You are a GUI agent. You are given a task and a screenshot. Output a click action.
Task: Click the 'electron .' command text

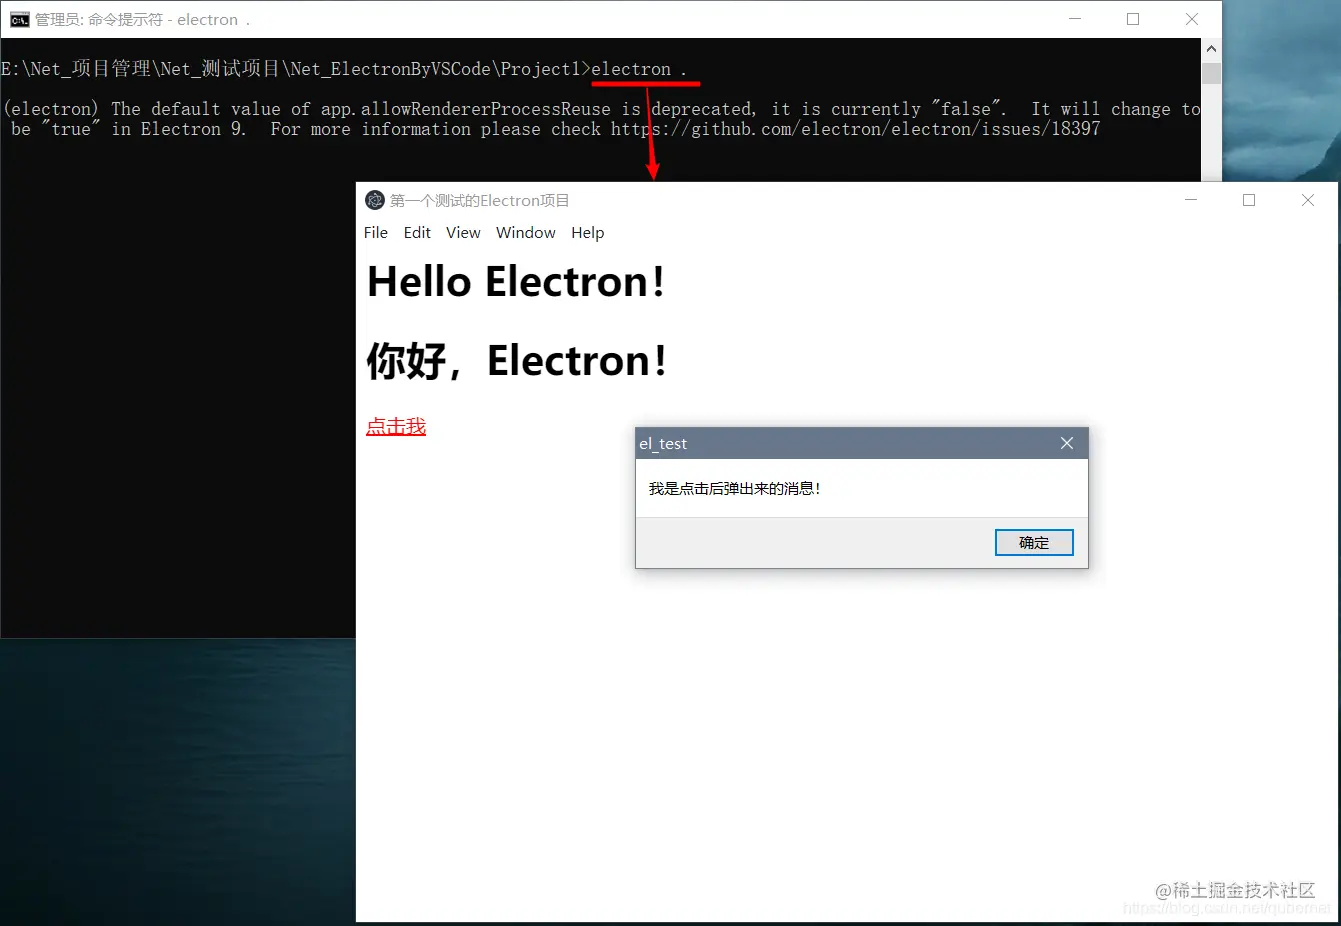639,69
